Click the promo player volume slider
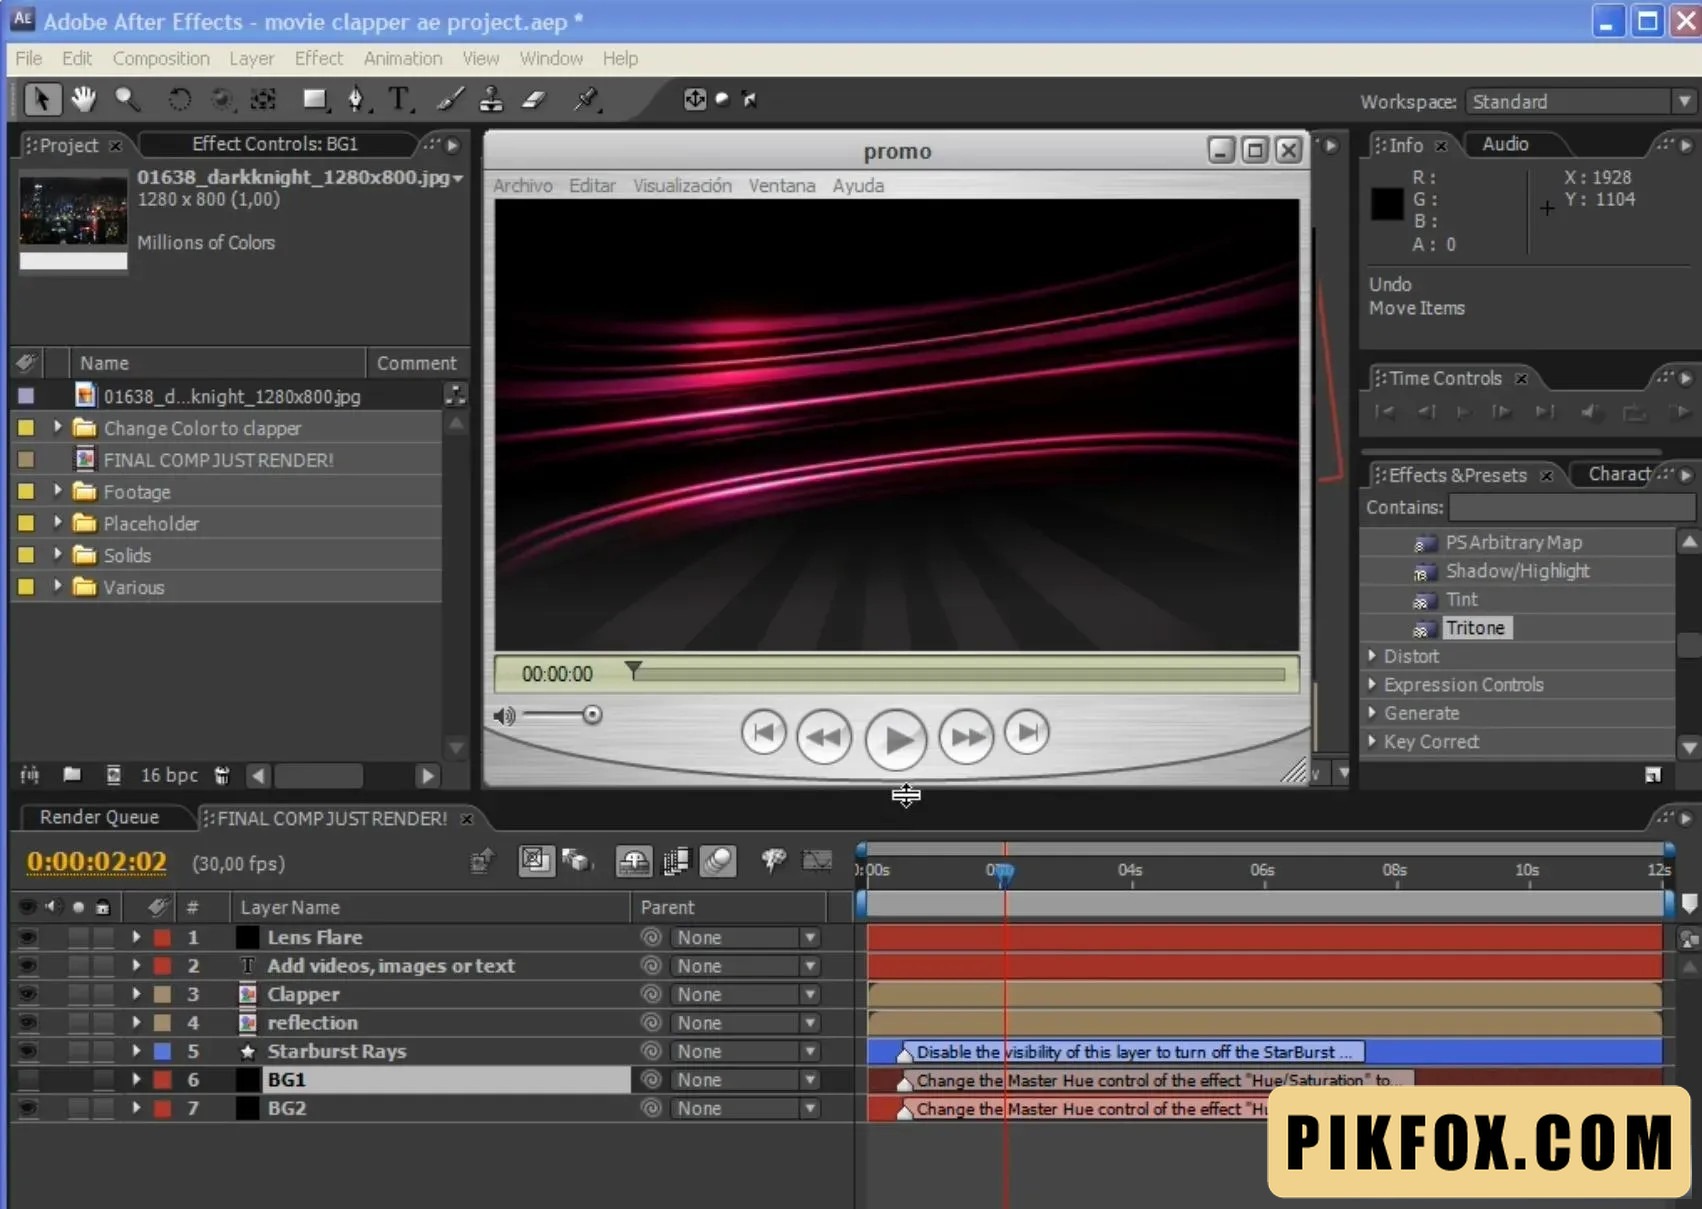Viewport: 1702px width, 1209px height. [562, 715]
